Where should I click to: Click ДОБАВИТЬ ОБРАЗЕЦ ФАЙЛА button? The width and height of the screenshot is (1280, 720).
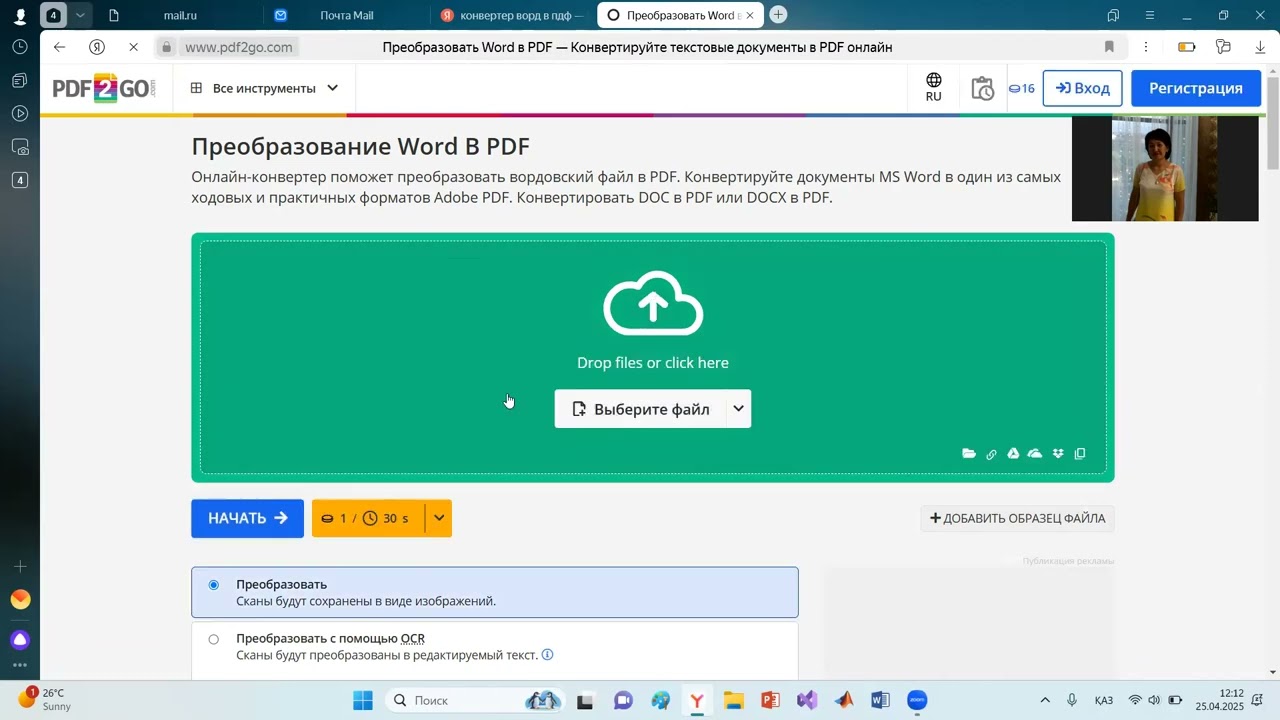(x=1017, y=518)
